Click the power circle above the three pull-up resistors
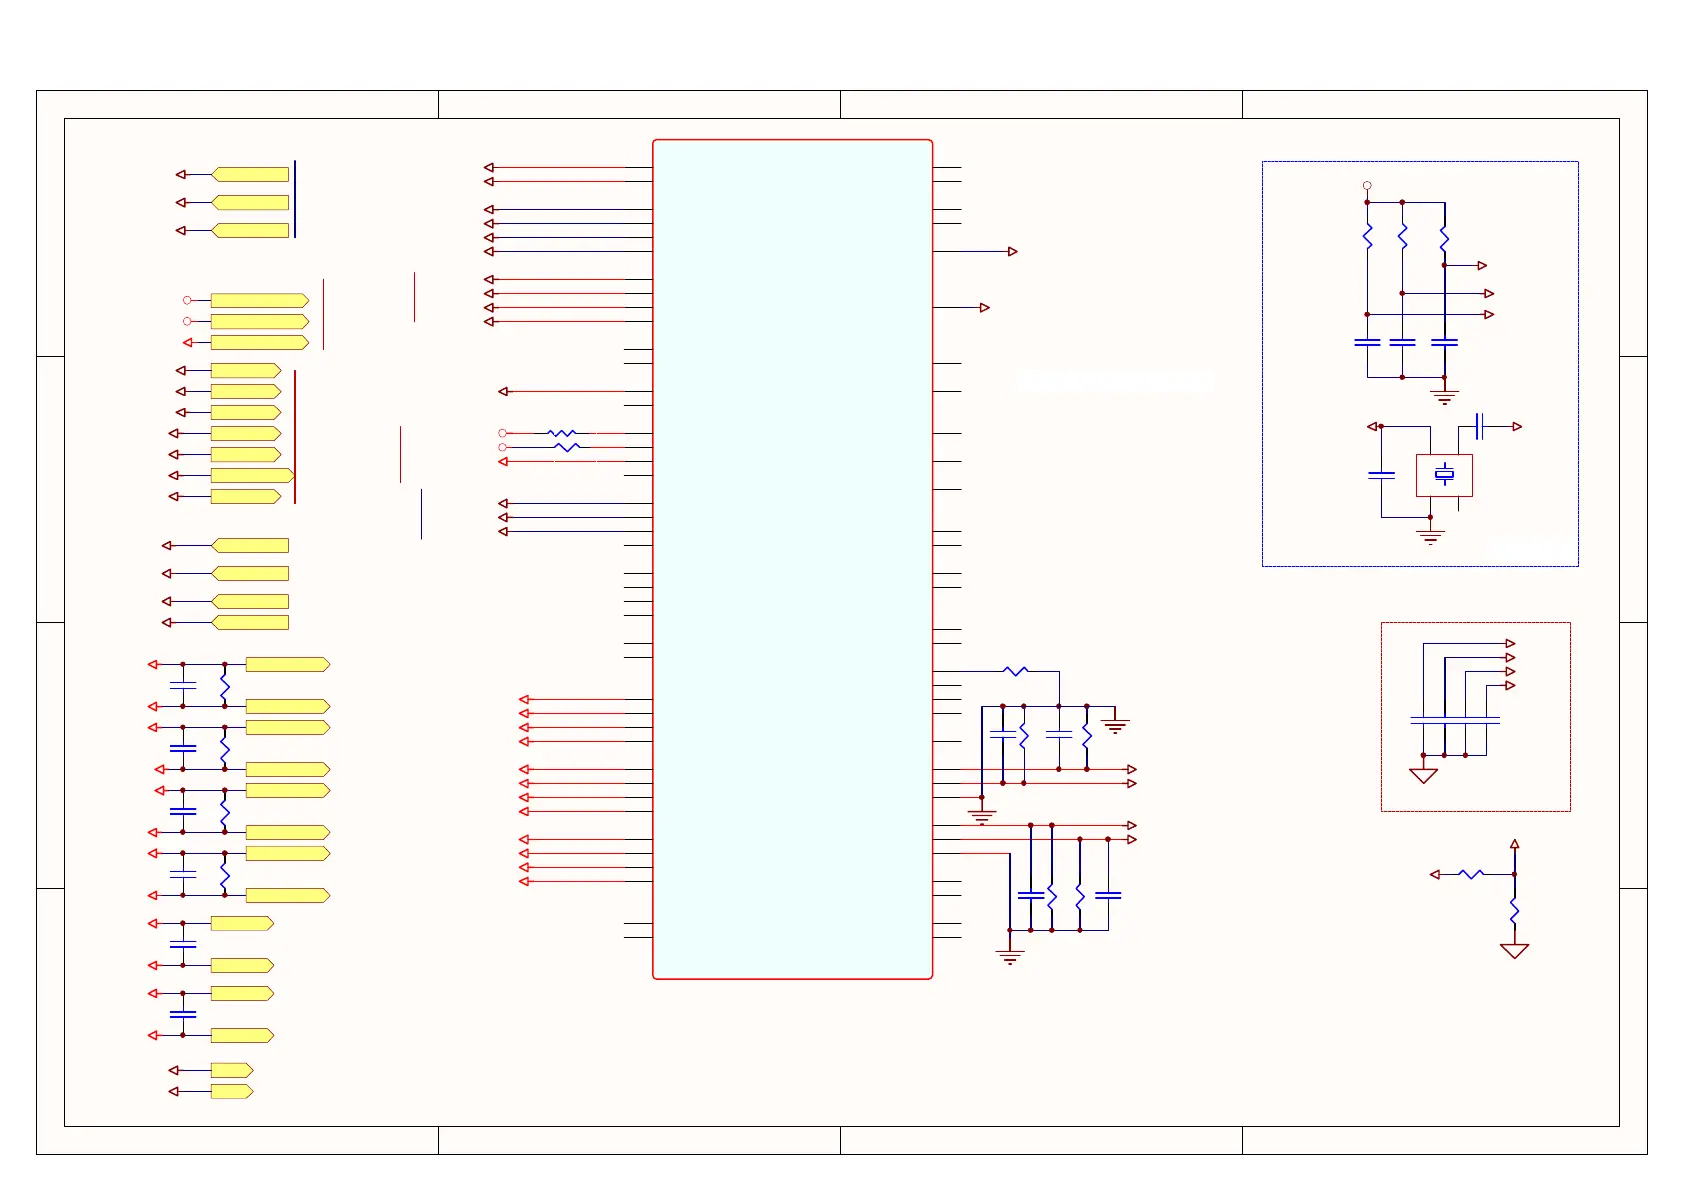 (1367, 186)
